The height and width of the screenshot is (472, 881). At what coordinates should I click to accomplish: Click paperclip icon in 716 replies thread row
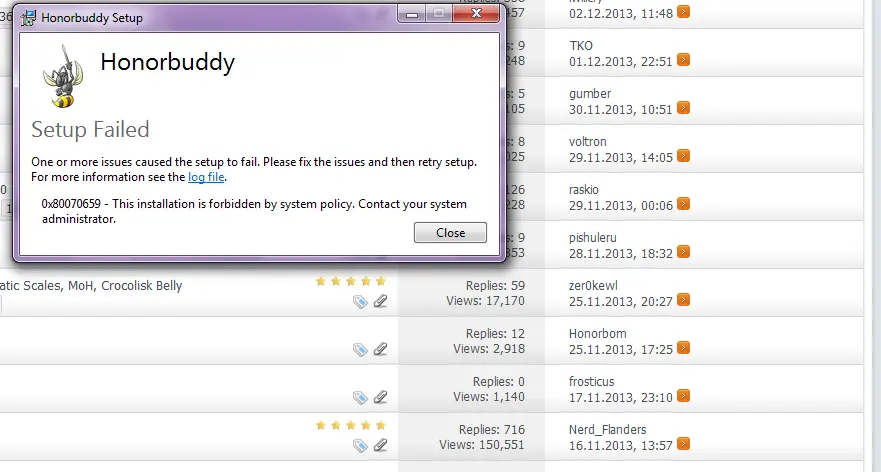(380, 445)
